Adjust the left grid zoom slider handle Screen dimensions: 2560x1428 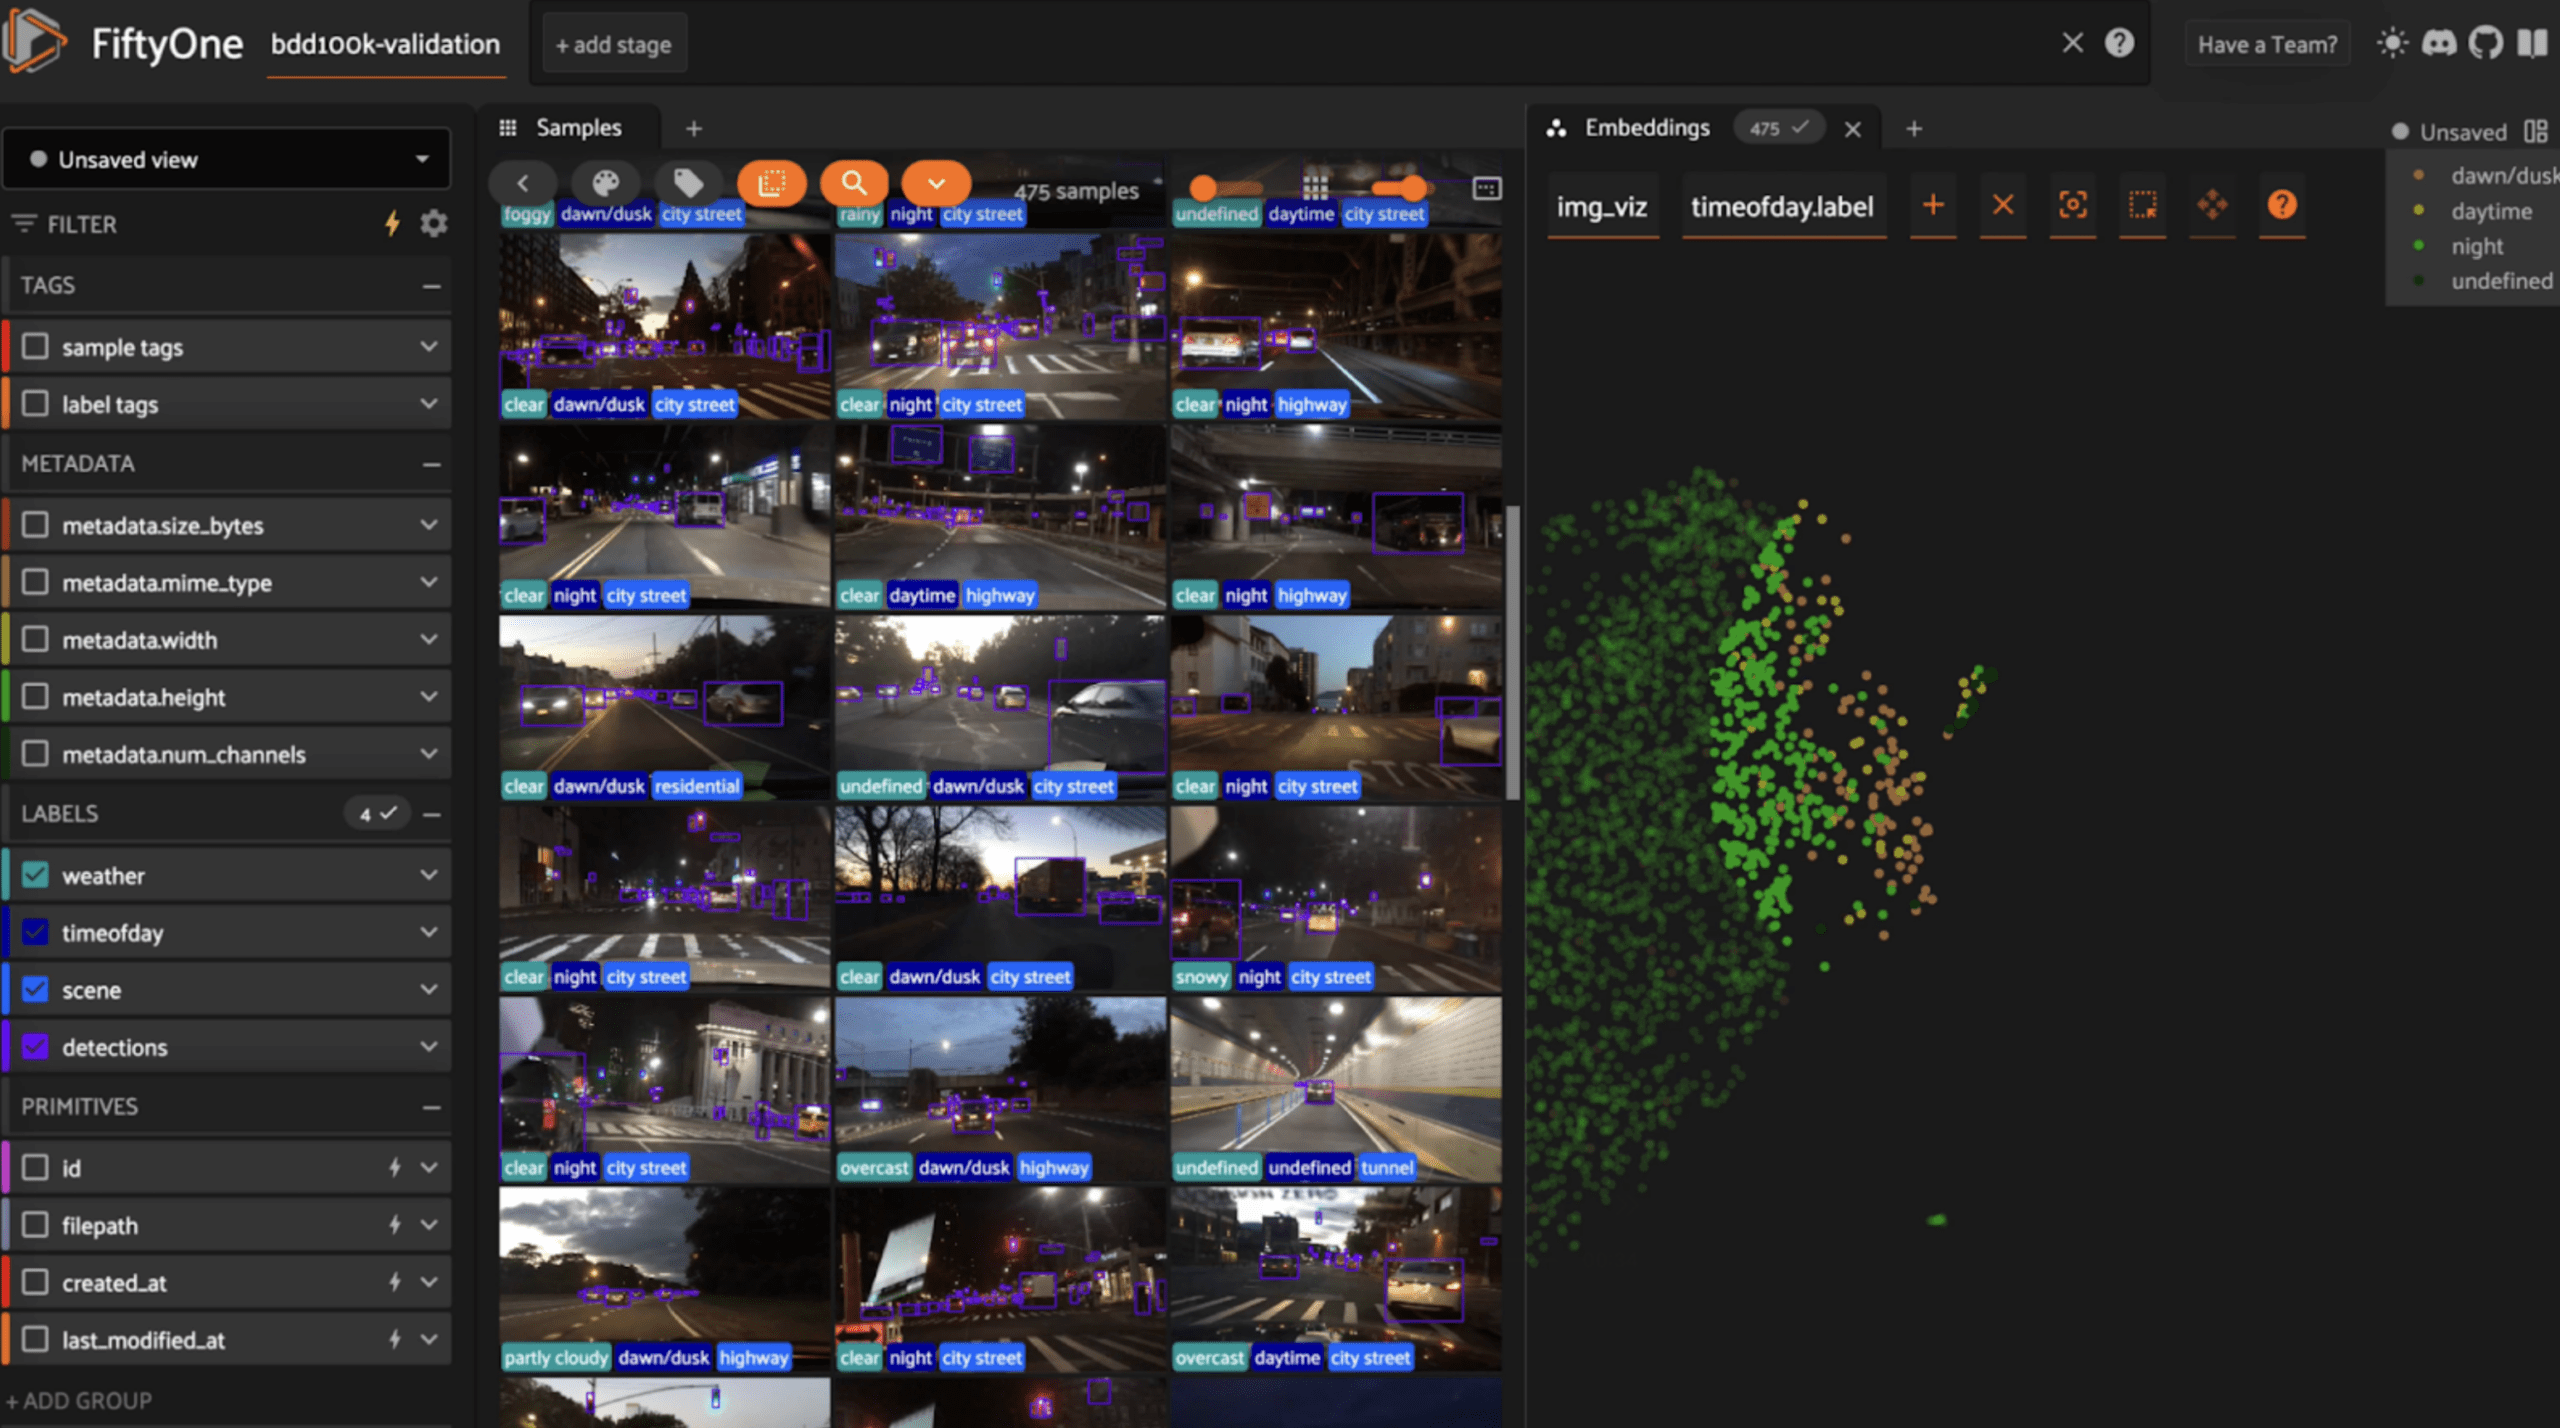click(1203, 187)
